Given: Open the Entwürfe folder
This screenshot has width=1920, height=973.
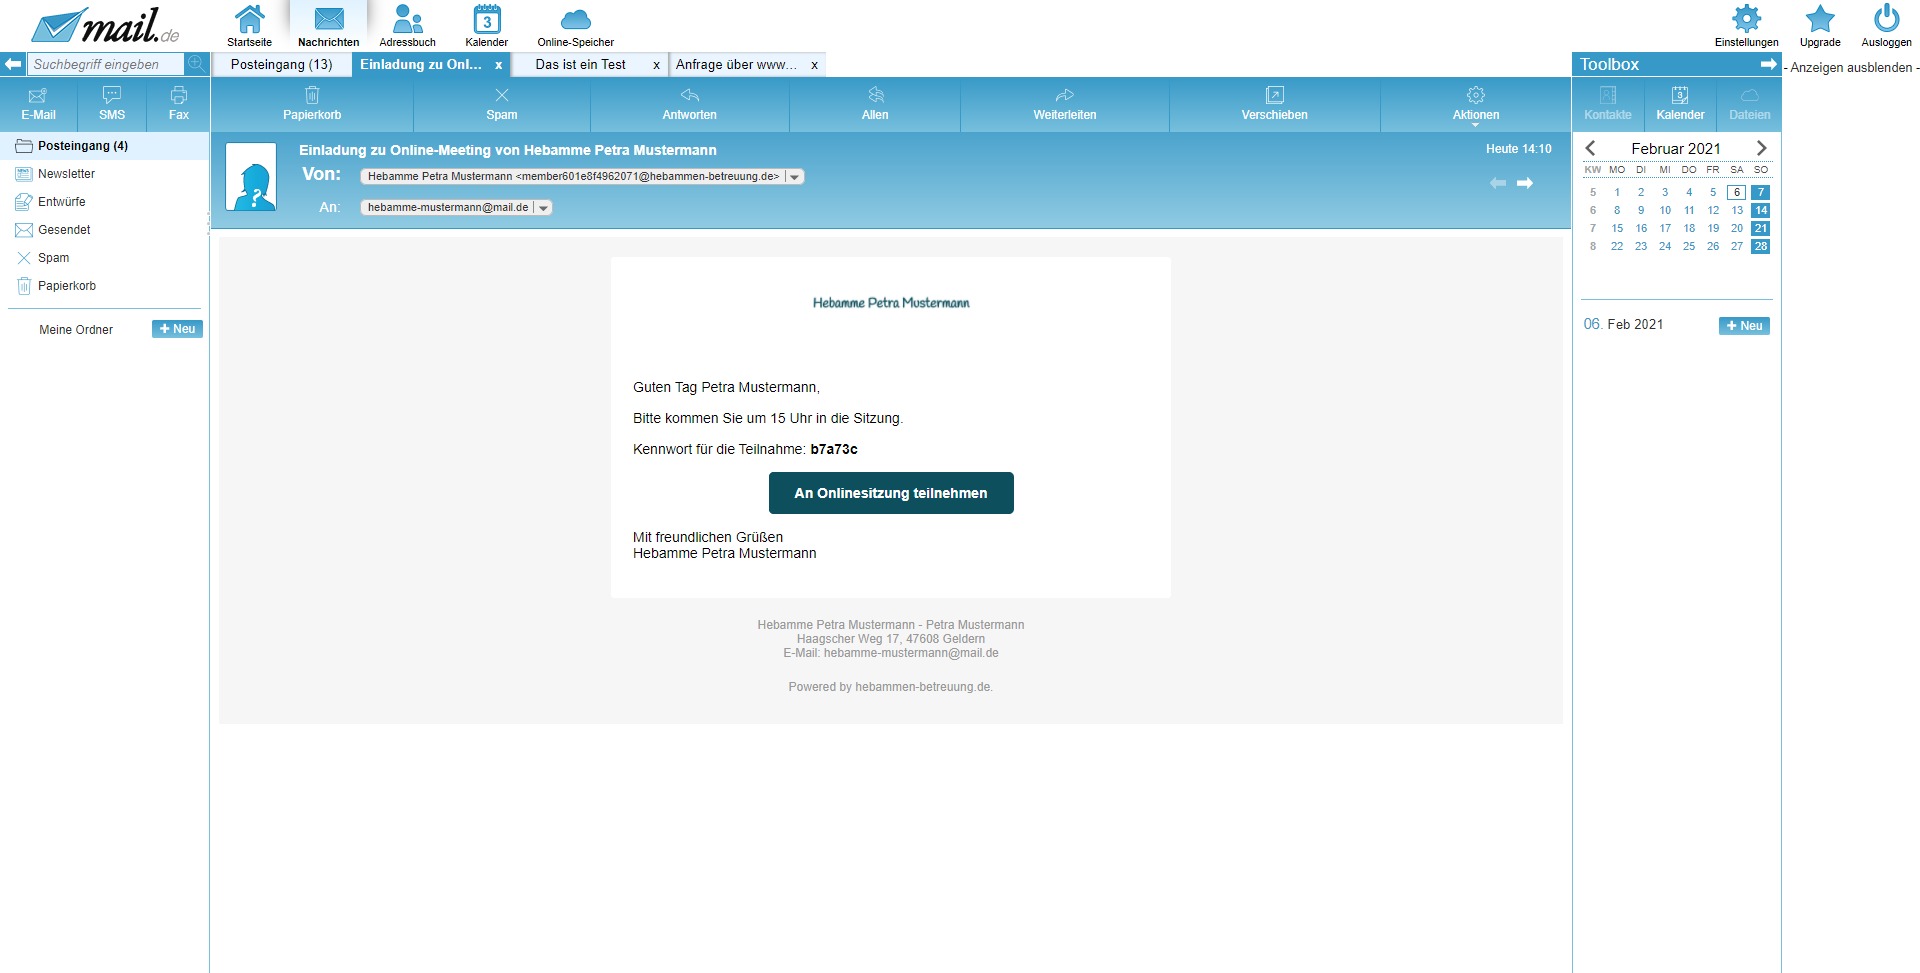Looking at the screenshot, I should tap(62, 202).
